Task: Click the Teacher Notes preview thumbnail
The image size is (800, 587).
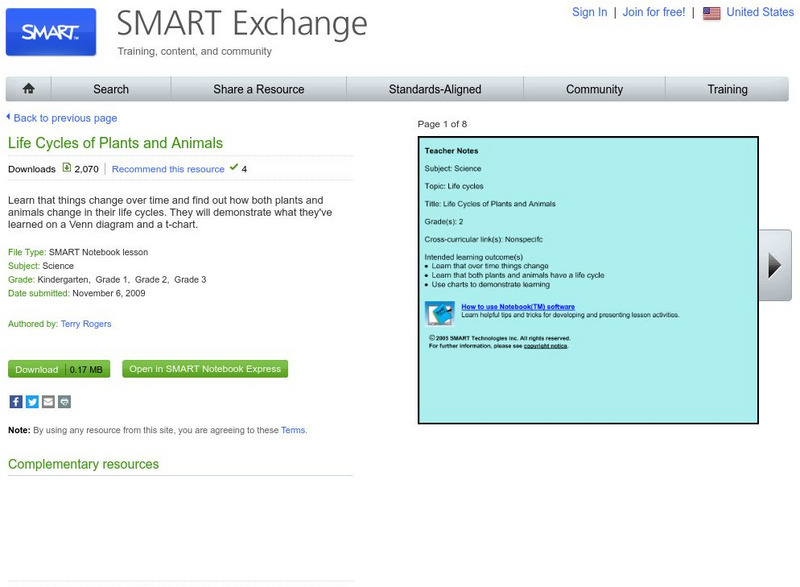Action: click(587, 280)
